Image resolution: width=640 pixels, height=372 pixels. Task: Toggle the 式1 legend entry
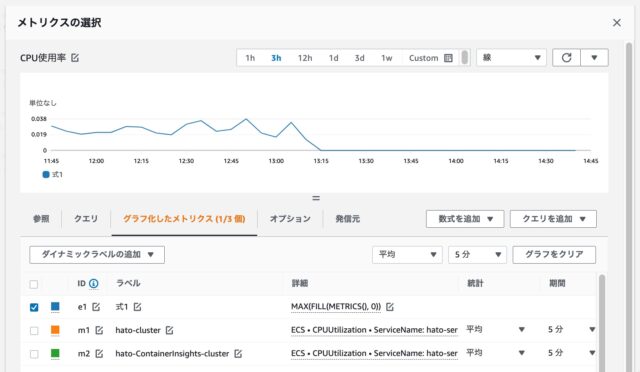tap(53, 174)
